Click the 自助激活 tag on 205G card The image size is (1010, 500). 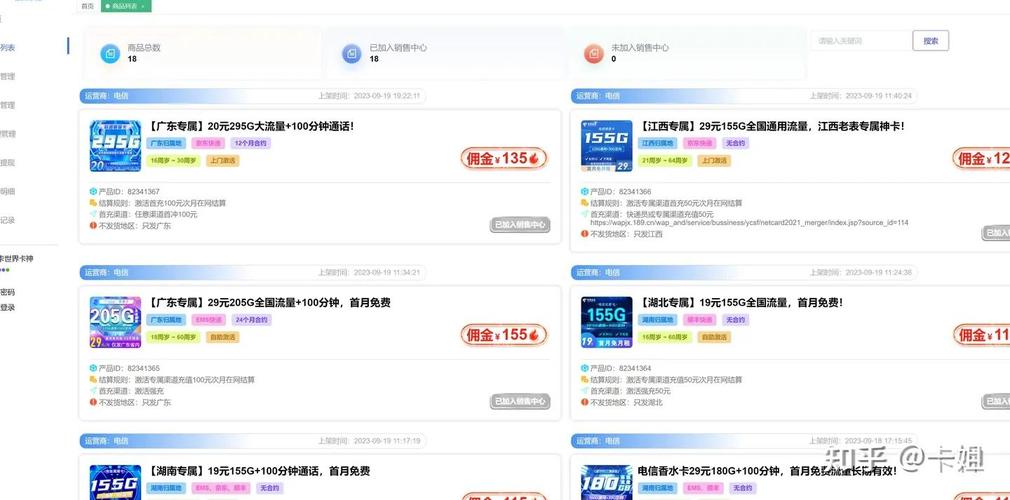click(x=223, y=337)
